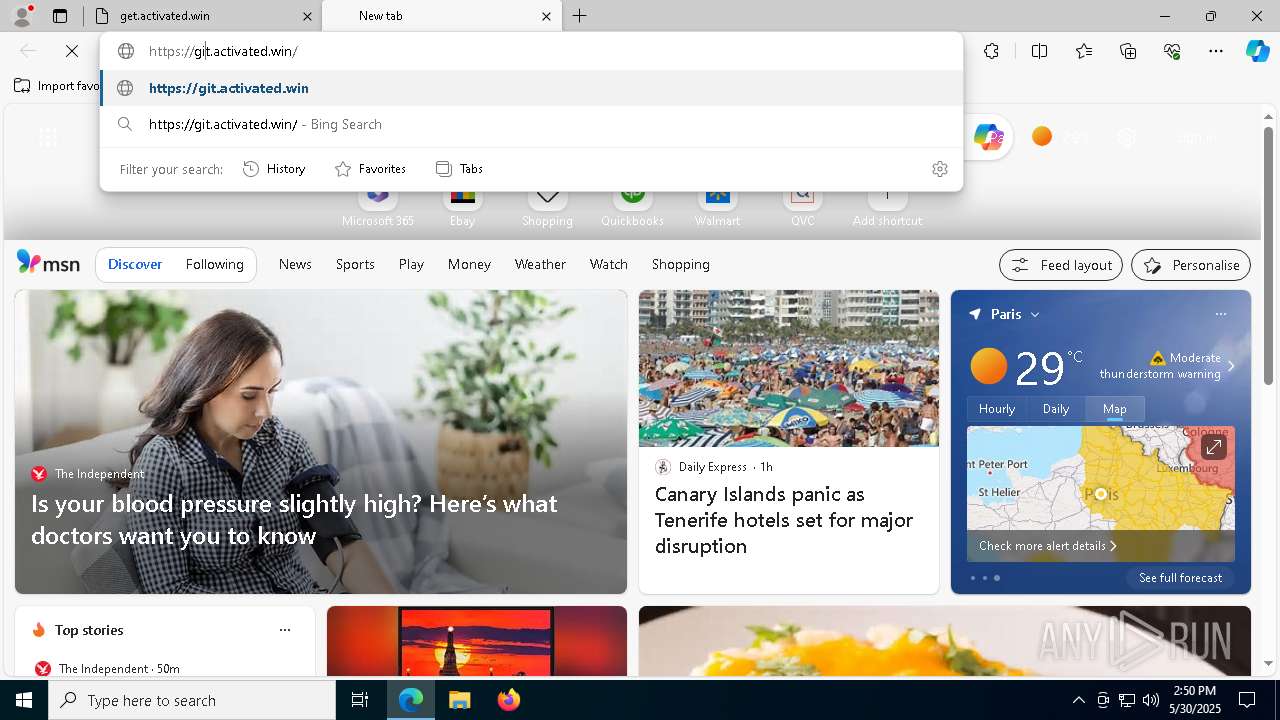Open Check more alert details
The width and height of the screenshot is (1280, 720).
(x=1047, y=546)
